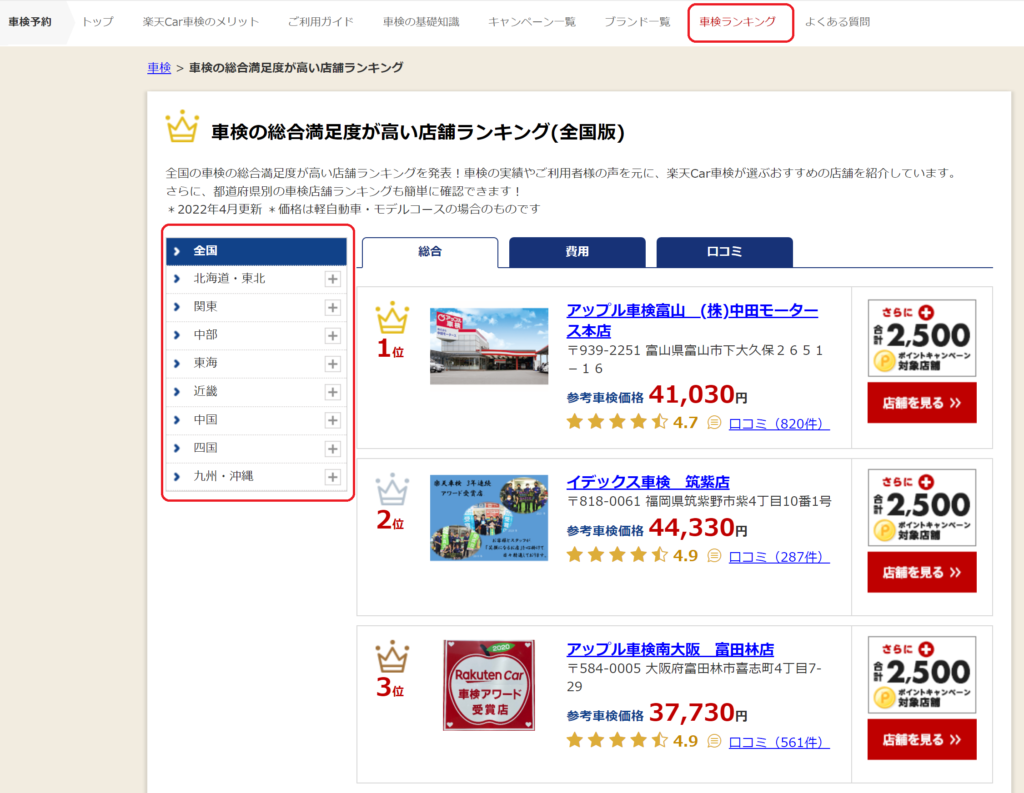Image resolution: width=1024 pixels, height=793 pixels.
Task: Open the 車検予約 nav item
Action: [x=30, y=22]
